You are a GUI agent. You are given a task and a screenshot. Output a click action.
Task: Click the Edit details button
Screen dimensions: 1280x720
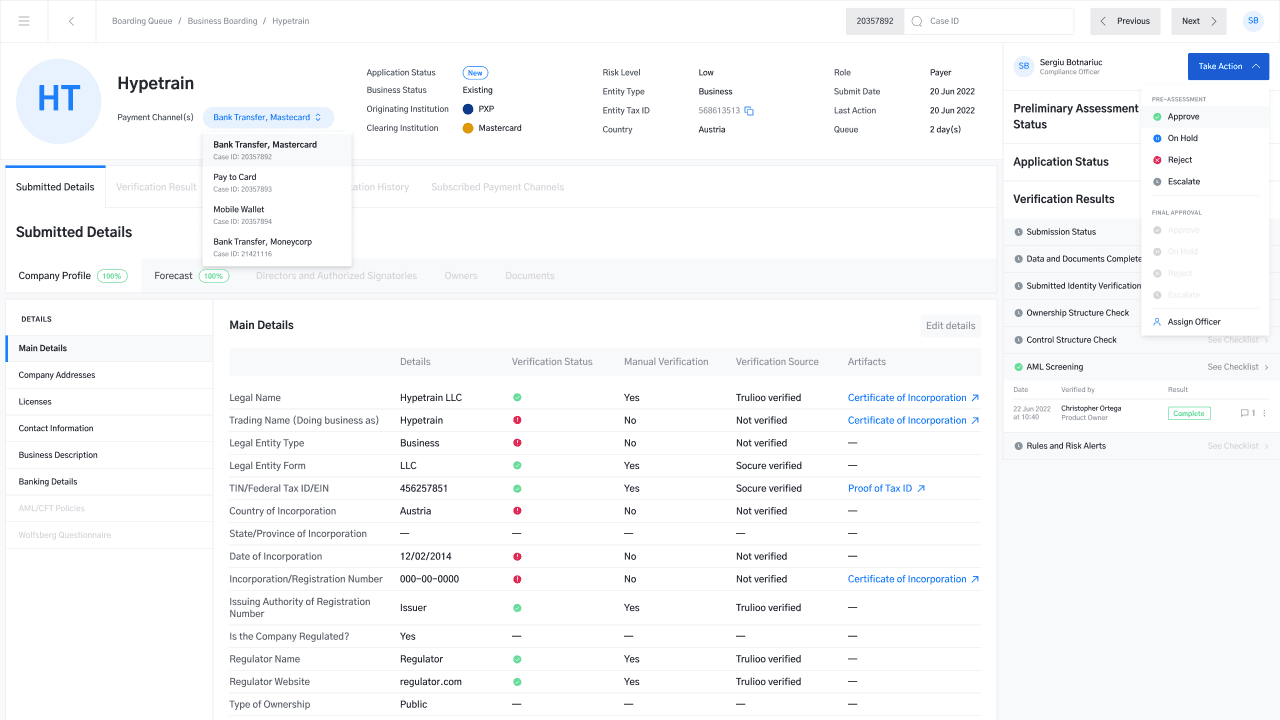click(950, 325)
